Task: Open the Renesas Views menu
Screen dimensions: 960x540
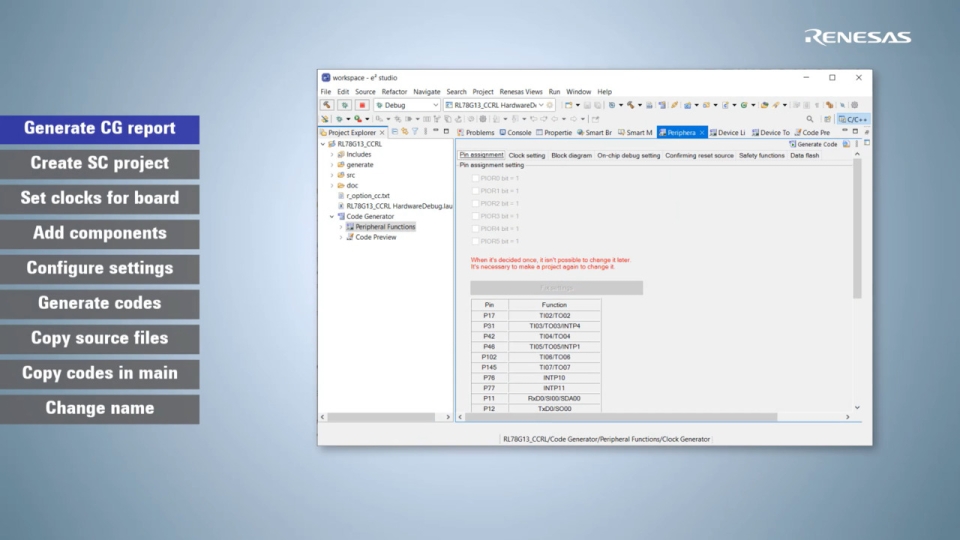Action: click(521, 92)
